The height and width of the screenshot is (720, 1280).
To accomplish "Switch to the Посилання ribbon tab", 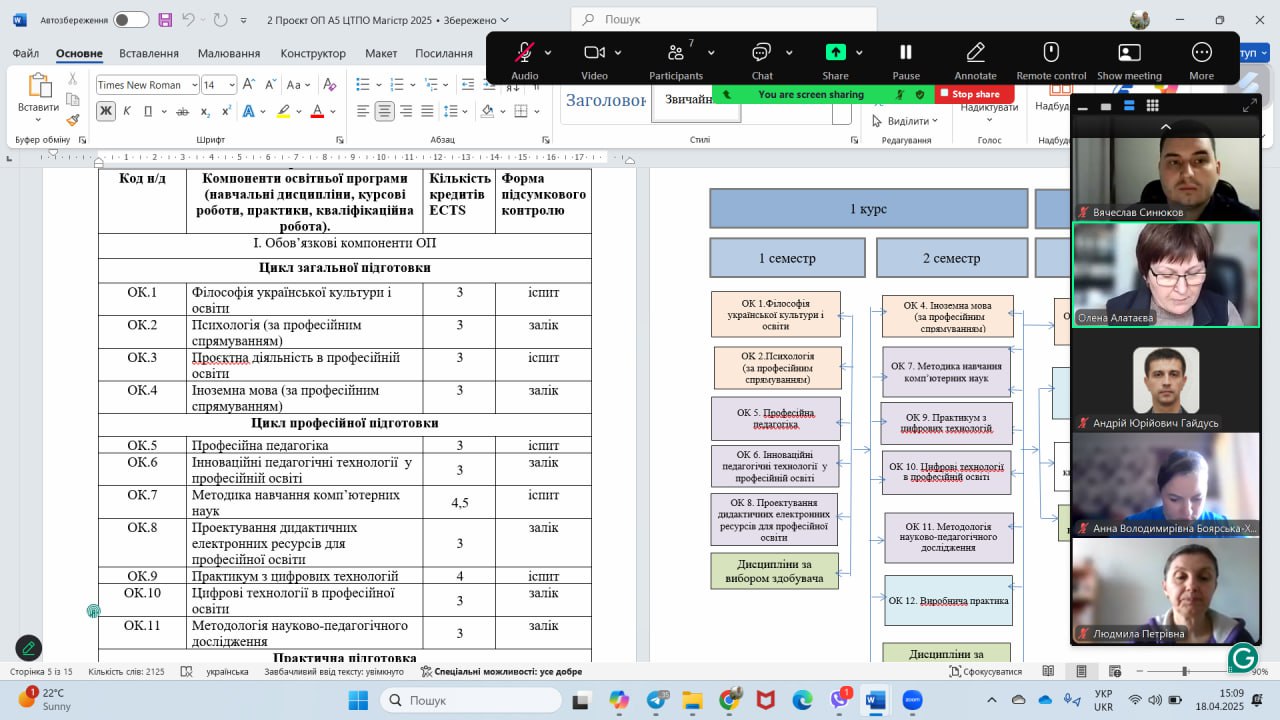I will 444,53.
